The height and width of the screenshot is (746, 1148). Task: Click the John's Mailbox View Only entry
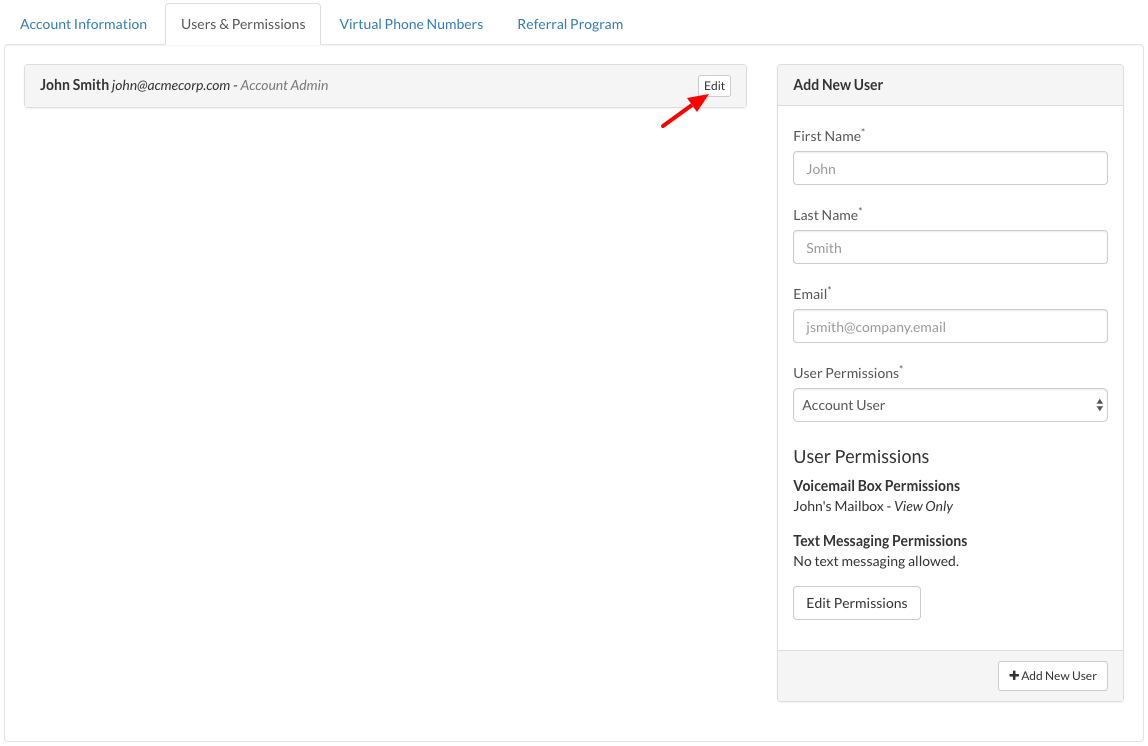coord(872,506)
